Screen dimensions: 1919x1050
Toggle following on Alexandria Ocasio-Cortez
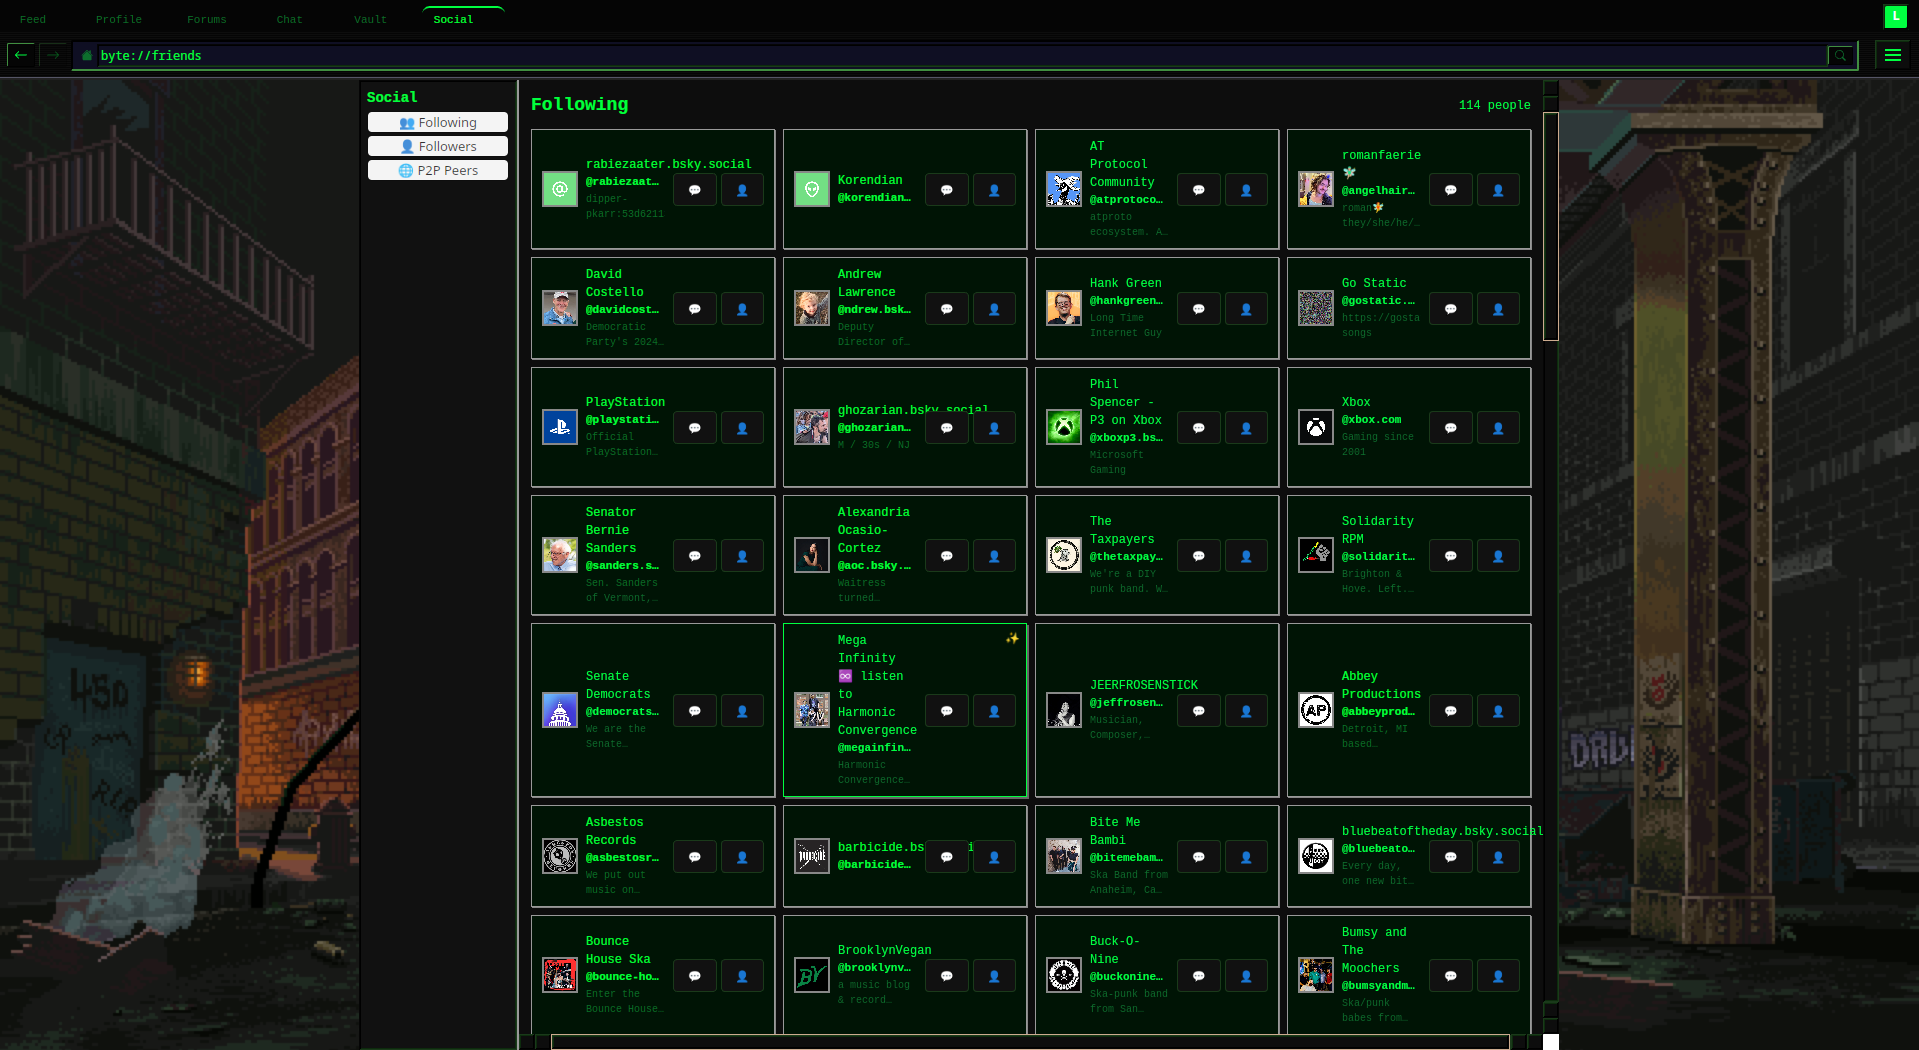994,555
